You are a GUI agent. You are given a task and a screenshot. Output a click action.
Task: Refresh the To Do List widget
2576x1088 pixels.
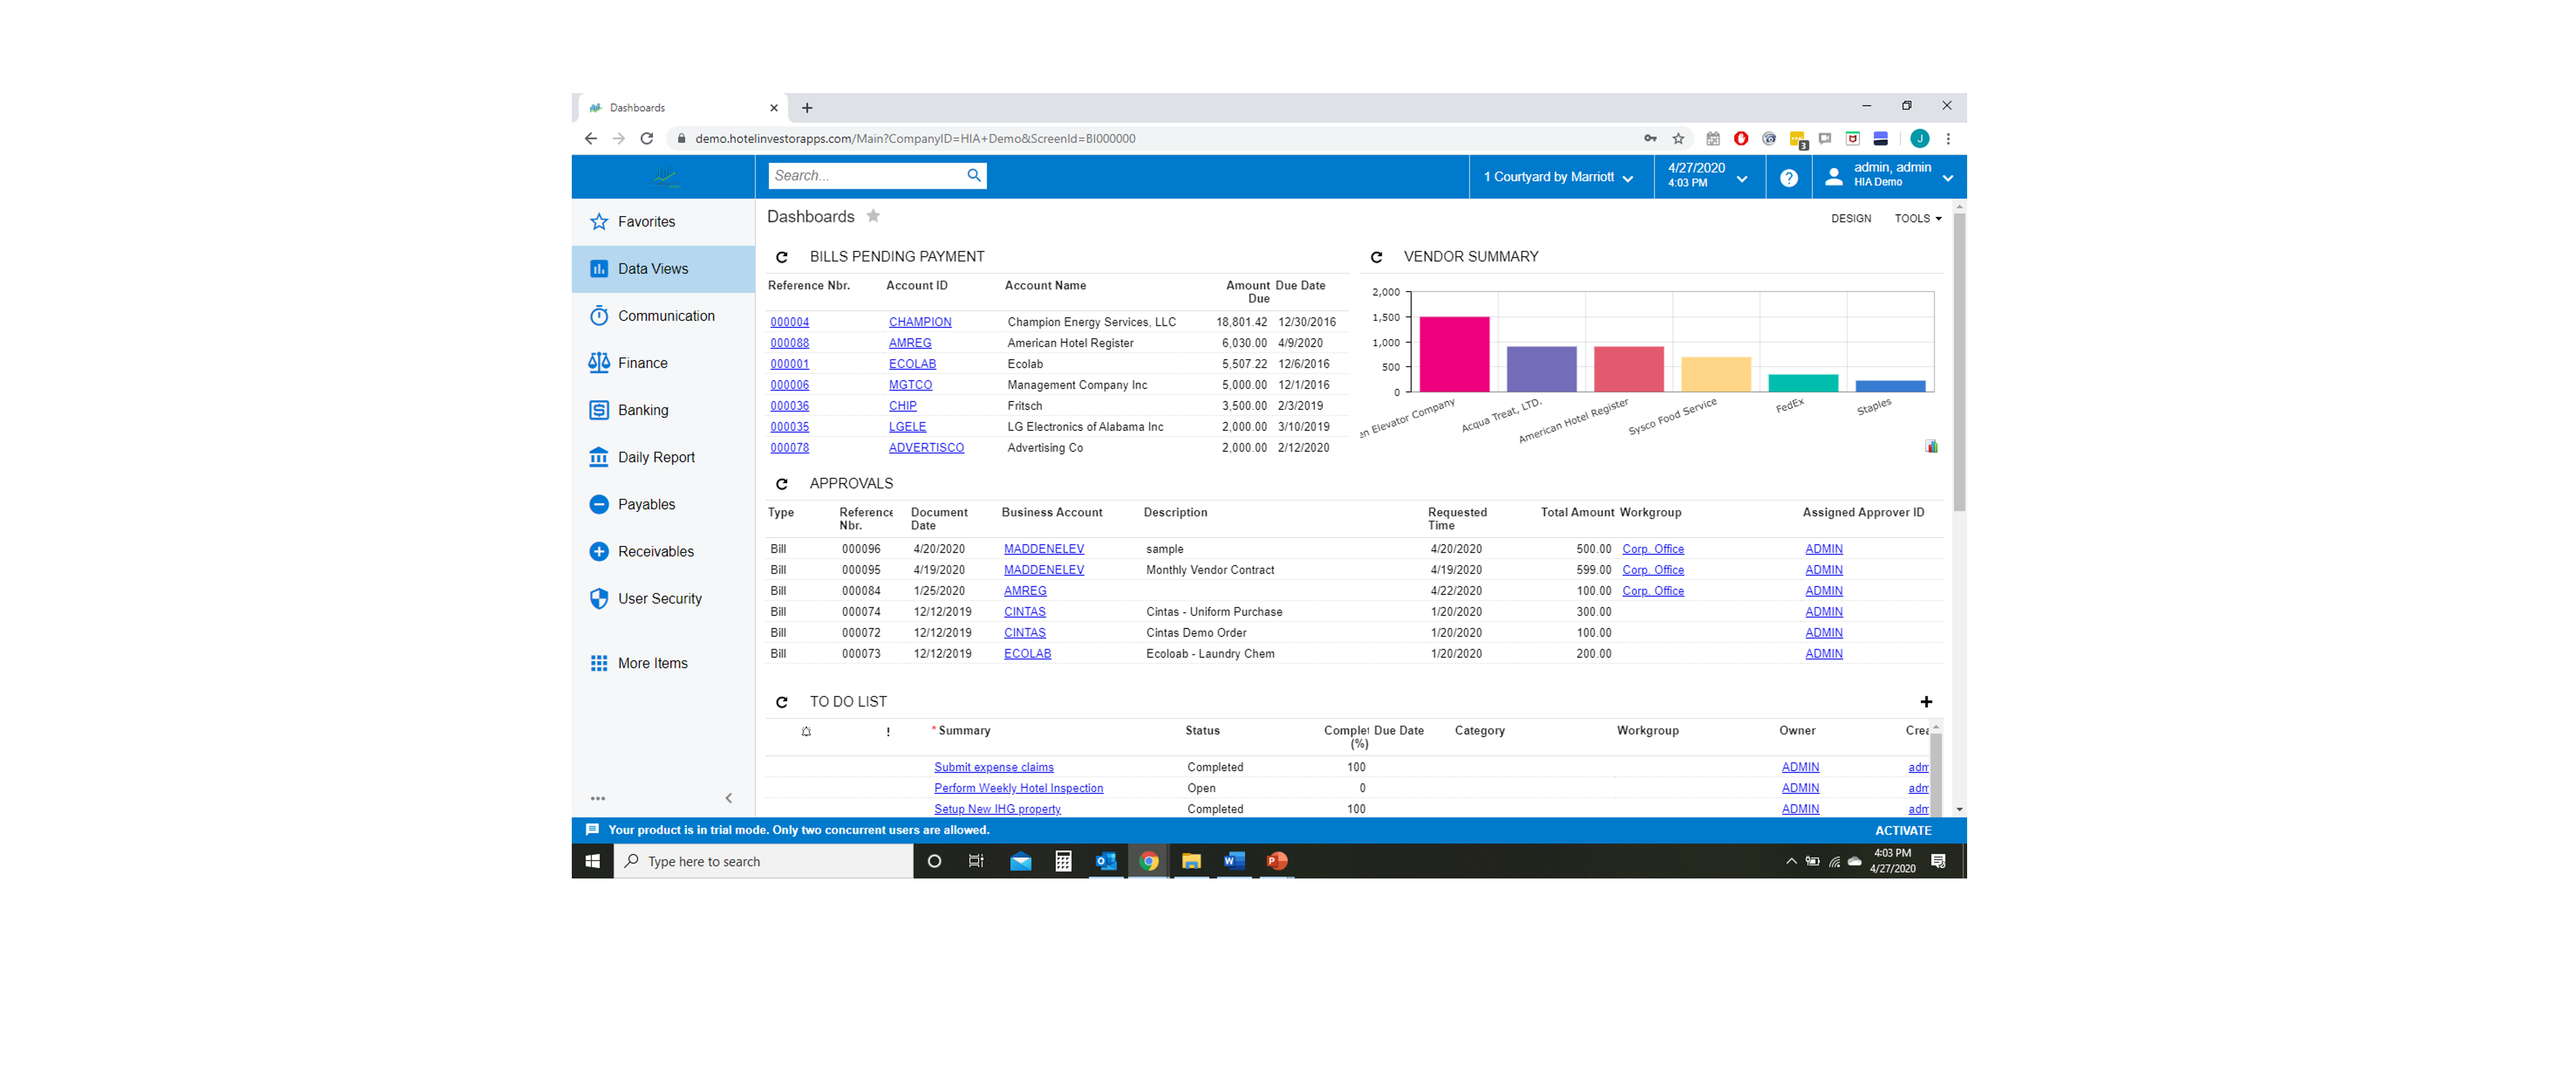click(782, 702)
